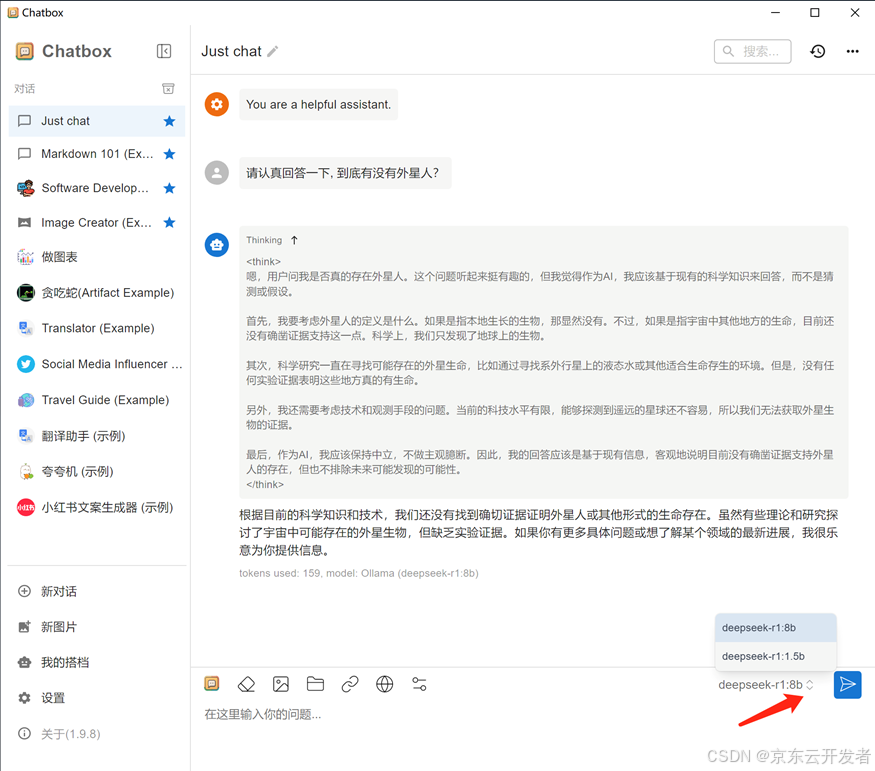Toggle star on Markdown 101 conversation
Viewport: 875px width, 771px height.
tap(170, 154)
